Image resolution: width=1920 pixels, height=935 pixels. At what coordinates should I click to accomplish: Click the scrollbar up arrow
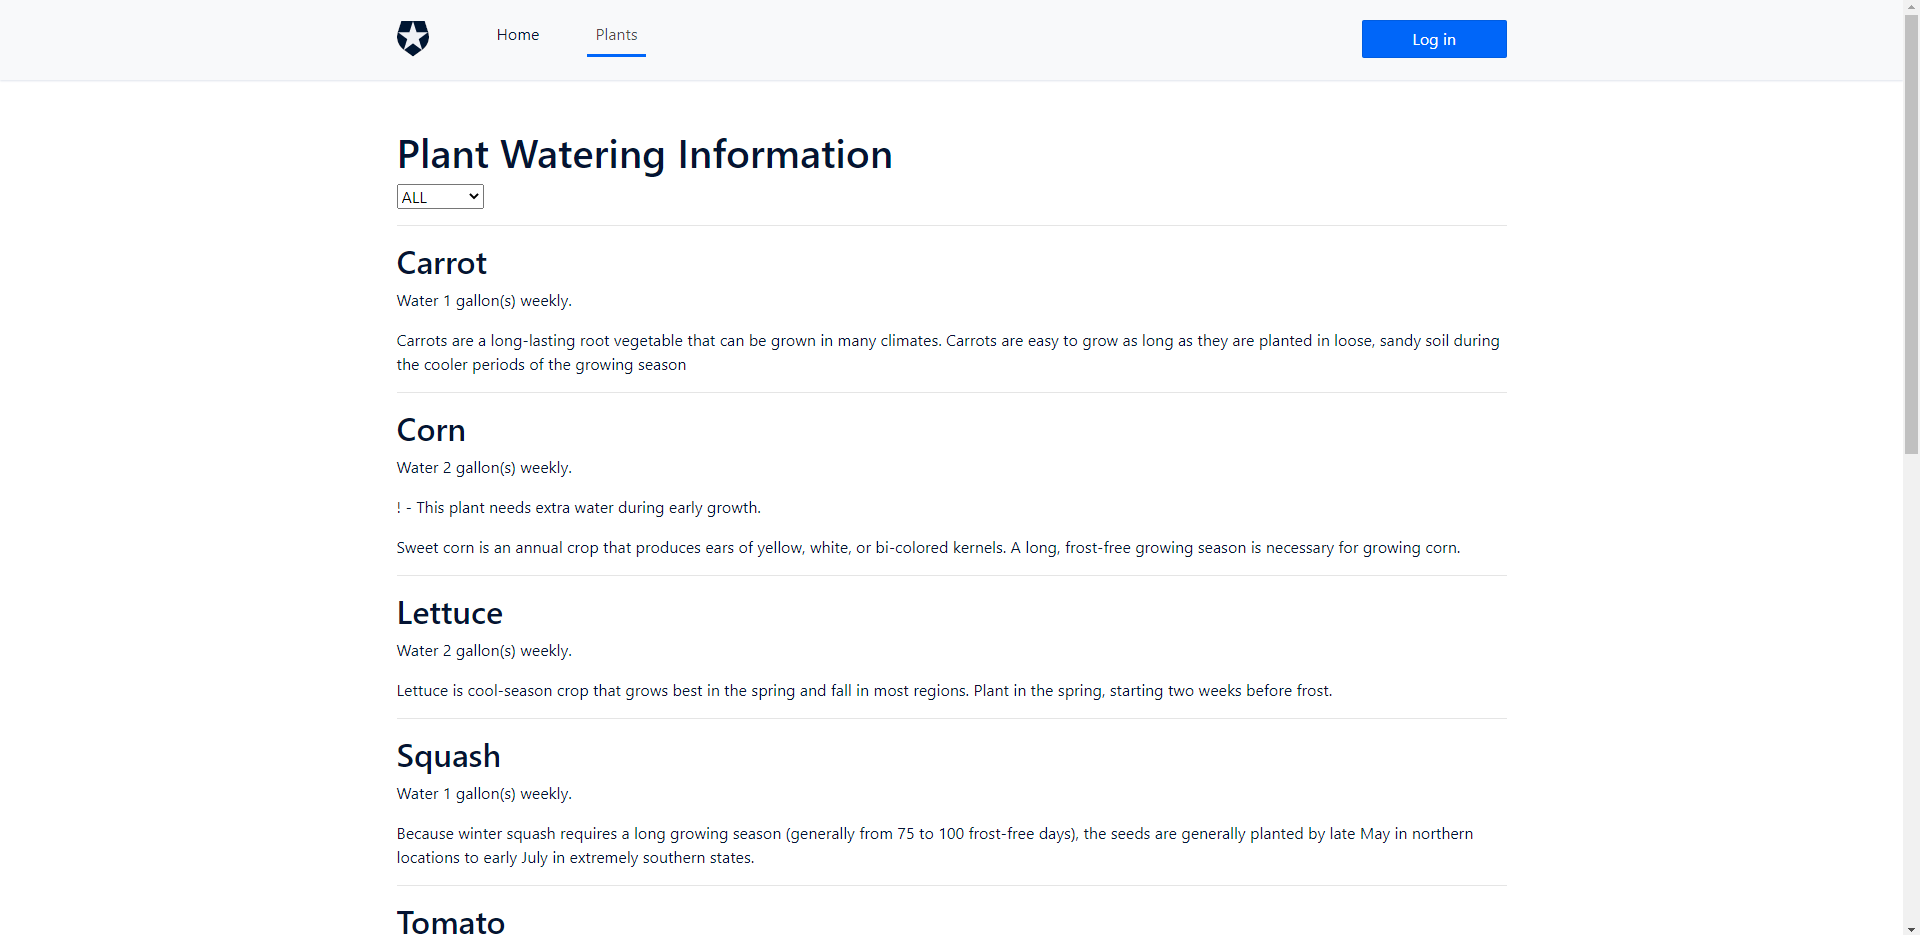coord(1911,8)
